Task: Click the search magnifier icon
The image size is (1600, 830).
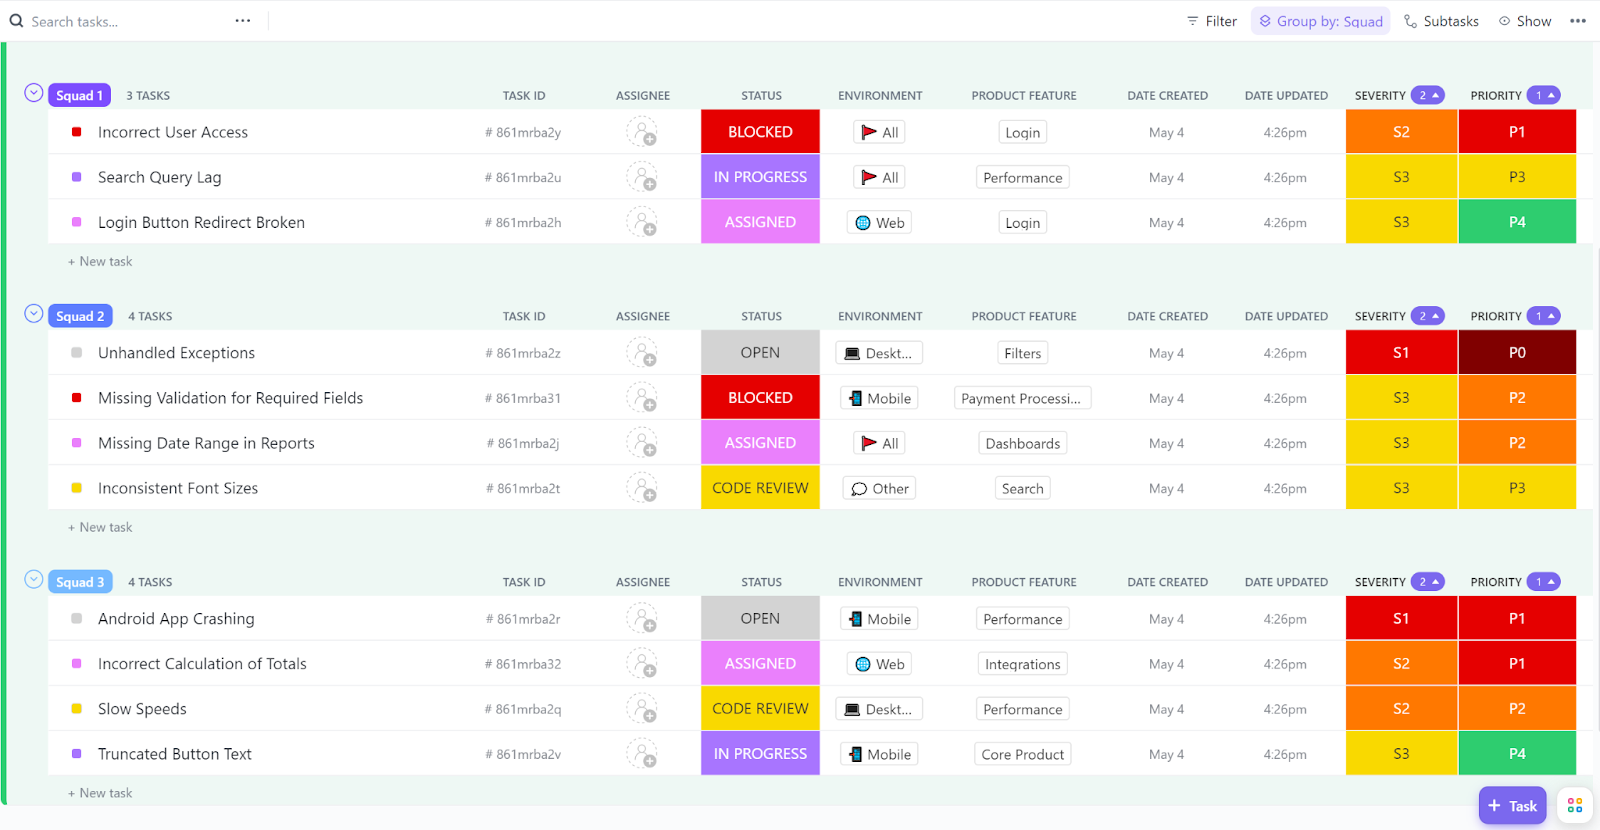Action: click(16, 21)
